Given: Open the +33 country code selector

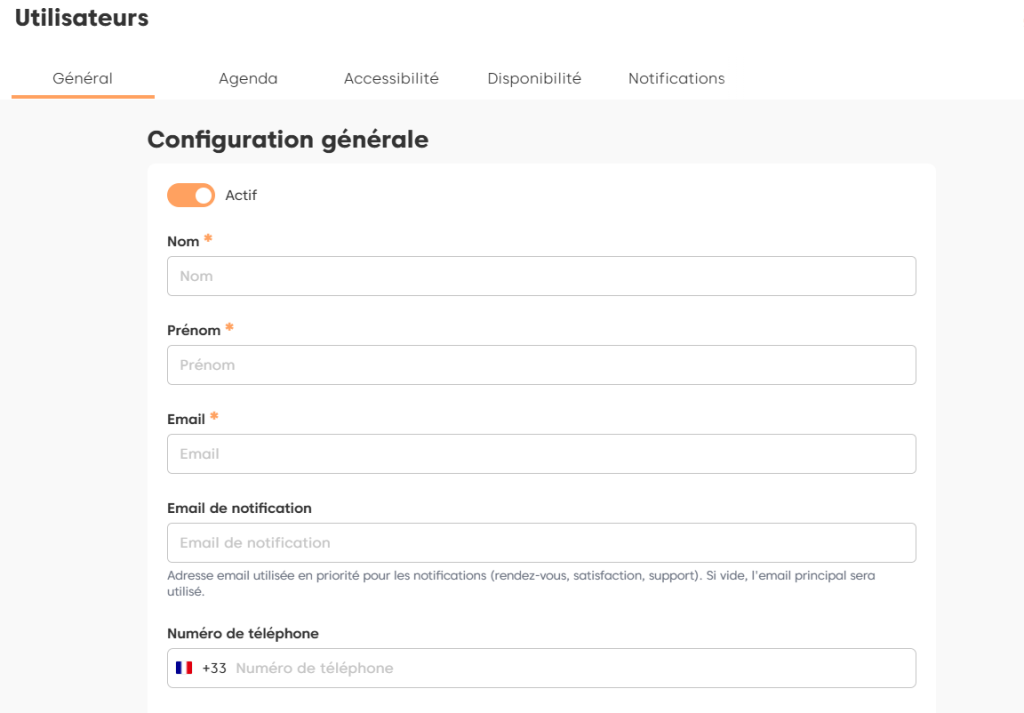Looking at the screenshot, I should pyautogui.click(x=214, y=668).
